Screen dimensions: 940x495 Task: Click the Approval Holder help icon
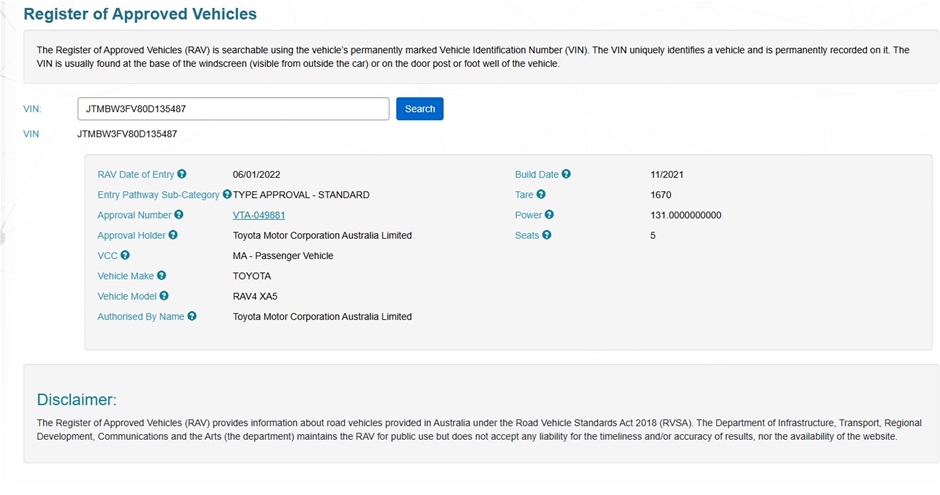coord(173,235)
